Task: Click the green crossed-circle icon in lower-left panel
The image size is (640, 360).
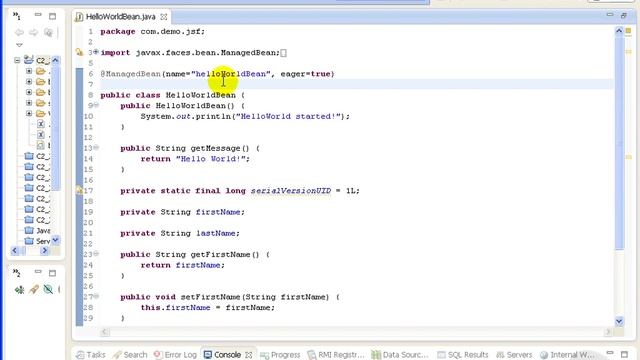Action: tap(48, 289)
